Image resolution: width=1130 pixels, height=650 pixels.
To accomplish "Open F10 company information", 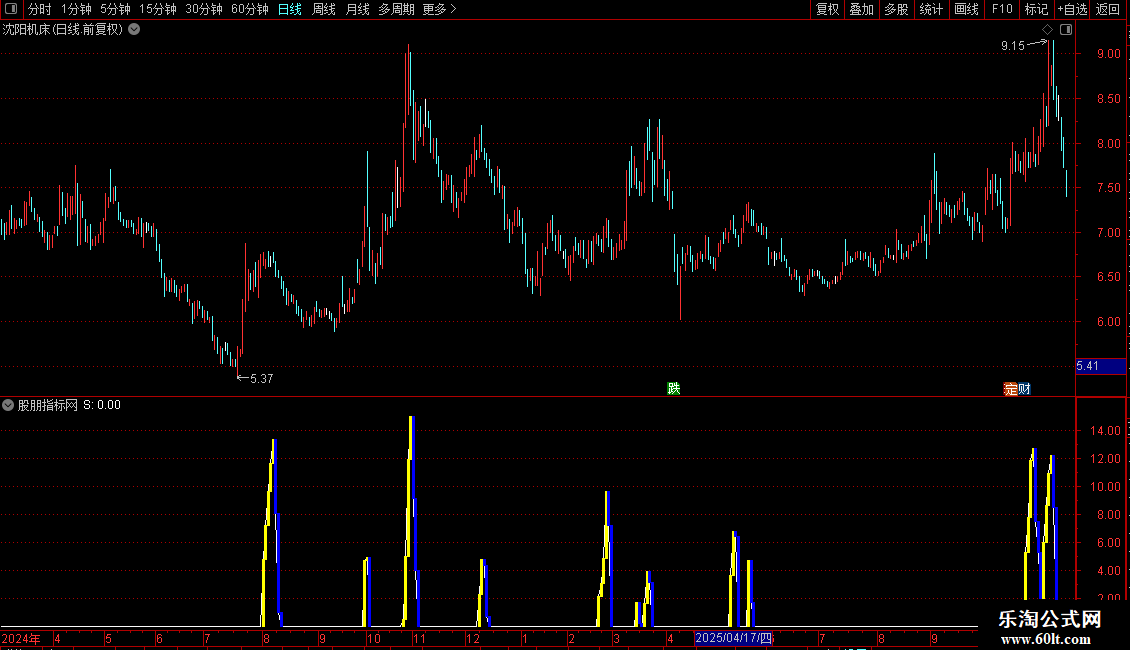I will 1002,9.
